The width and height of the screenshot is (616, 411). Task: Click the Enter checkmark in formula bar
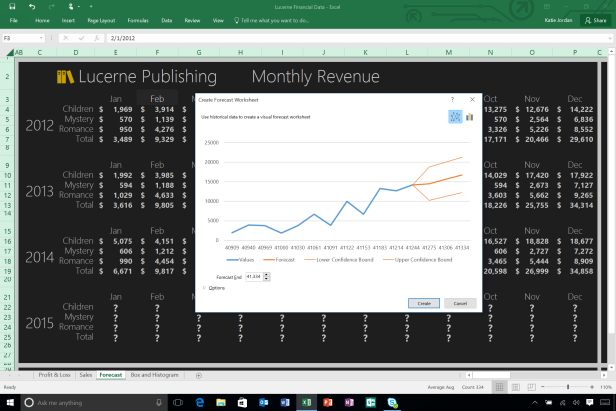pos(81,38)
